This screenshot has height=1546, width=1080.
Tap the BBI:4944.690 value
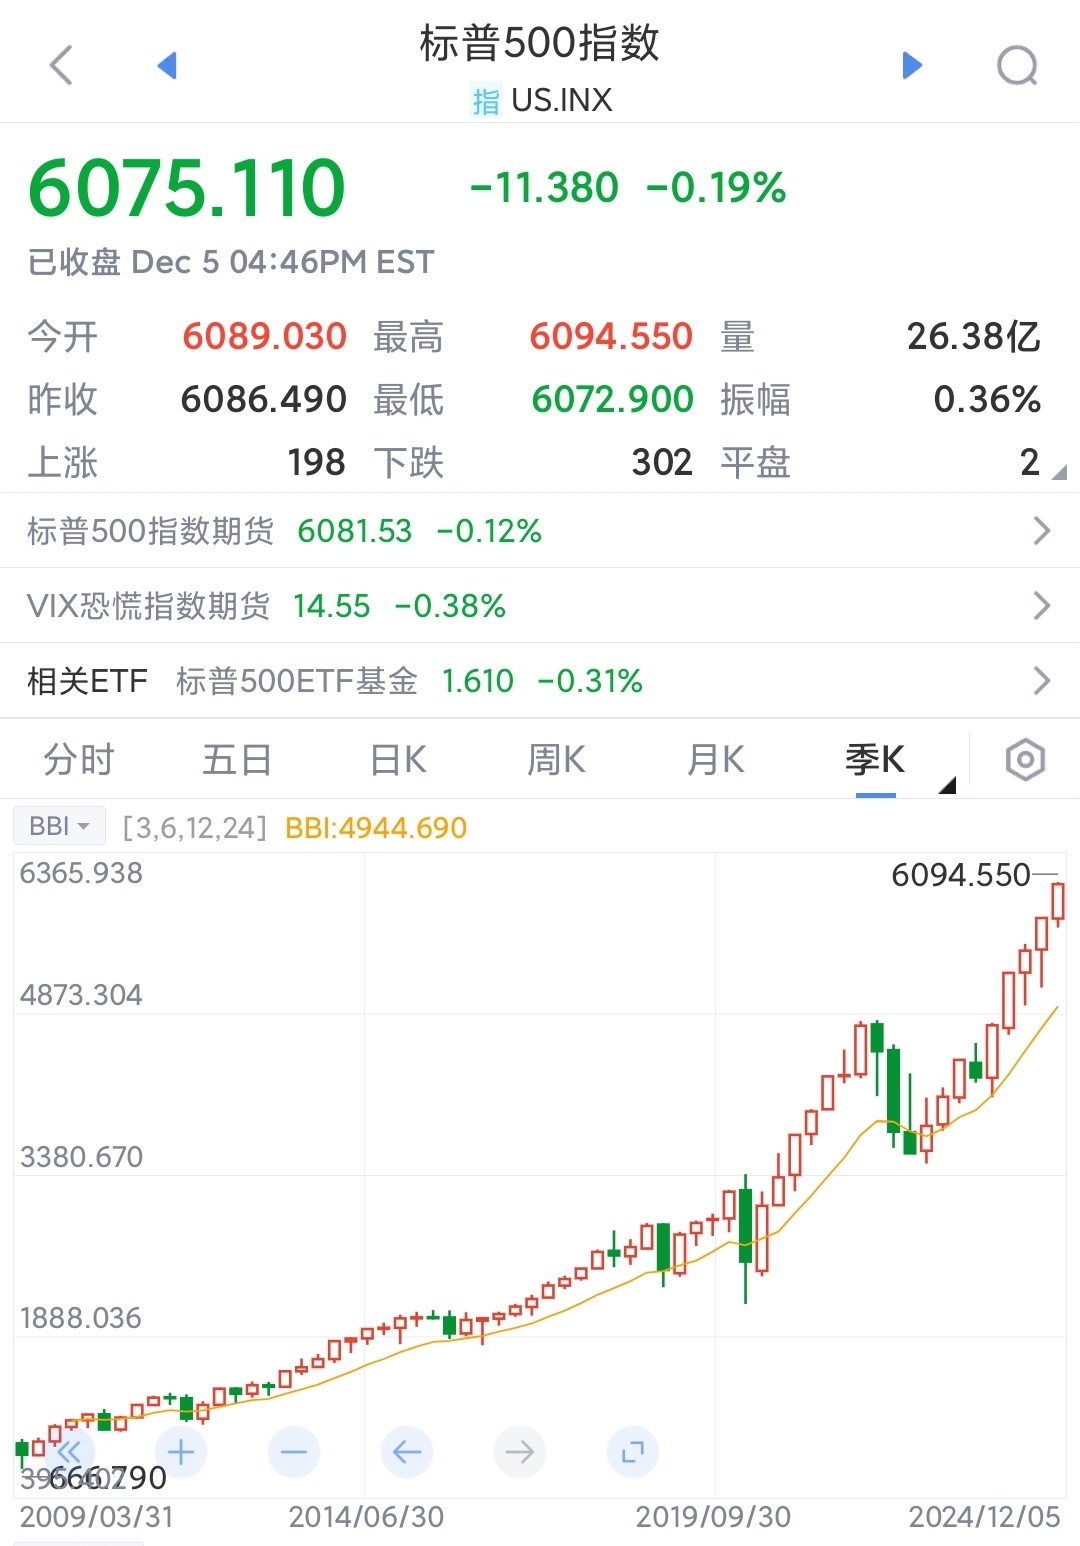tap(376, 828)
